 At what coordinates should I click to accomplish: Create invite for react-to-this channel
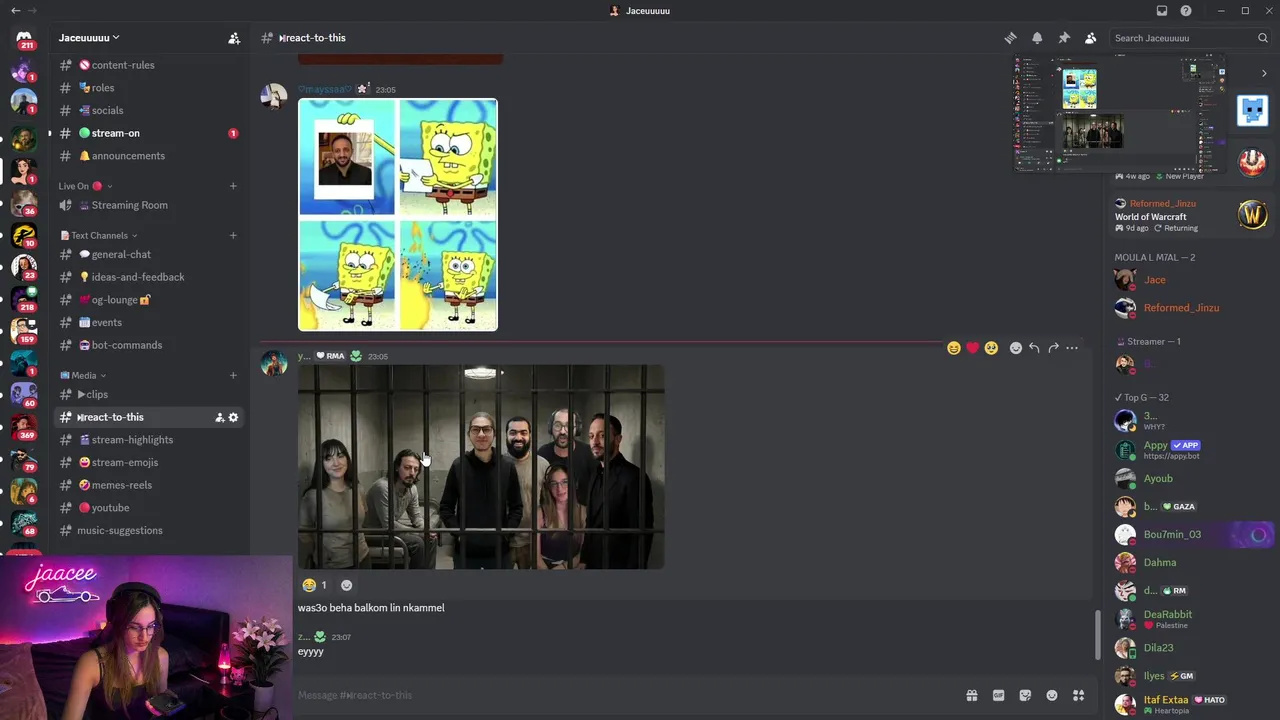click(219, 417)
